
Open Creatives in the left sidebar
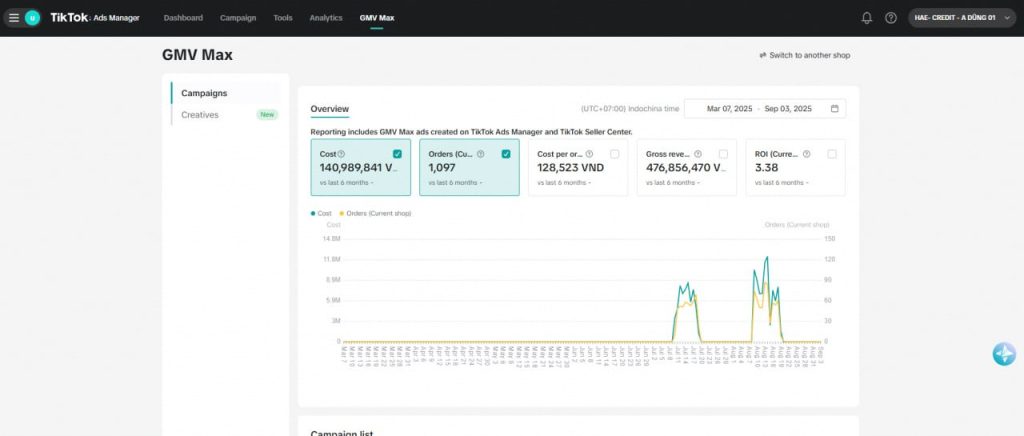pos(200,115)
